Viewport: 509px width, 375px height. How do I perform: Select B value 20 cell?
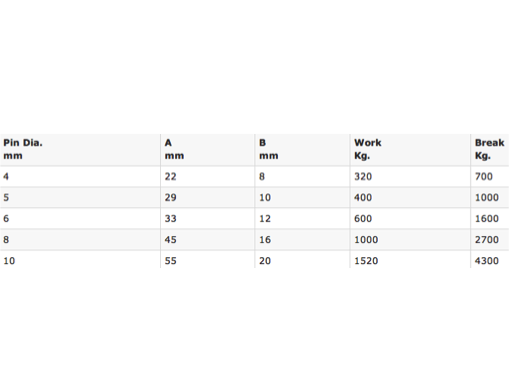tap(302, 260)
